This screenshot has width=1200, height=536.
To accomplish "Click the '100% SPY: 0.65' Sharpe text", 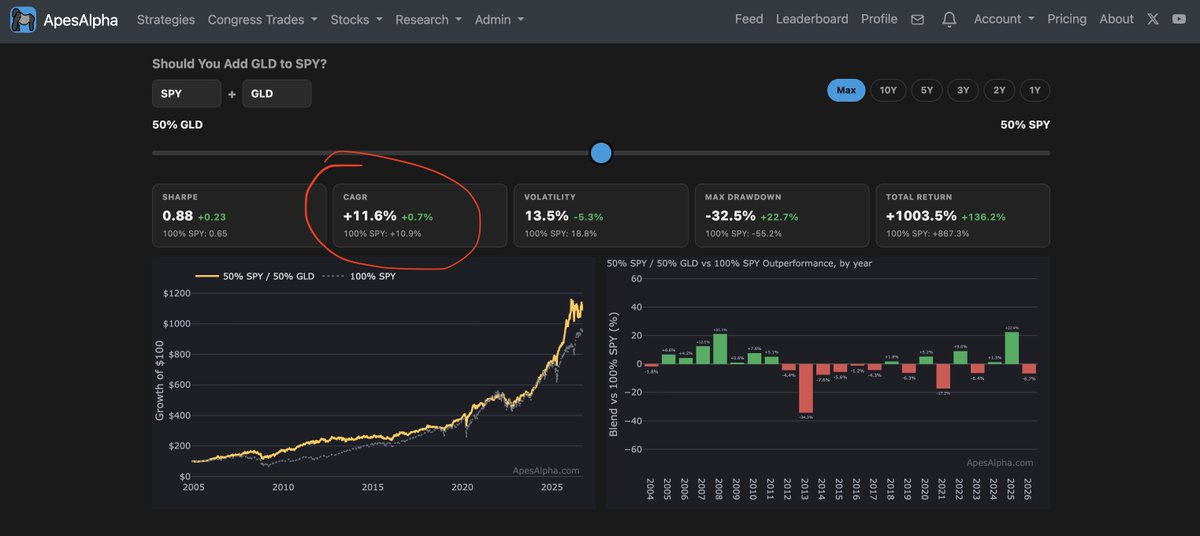I will point(195,233).
